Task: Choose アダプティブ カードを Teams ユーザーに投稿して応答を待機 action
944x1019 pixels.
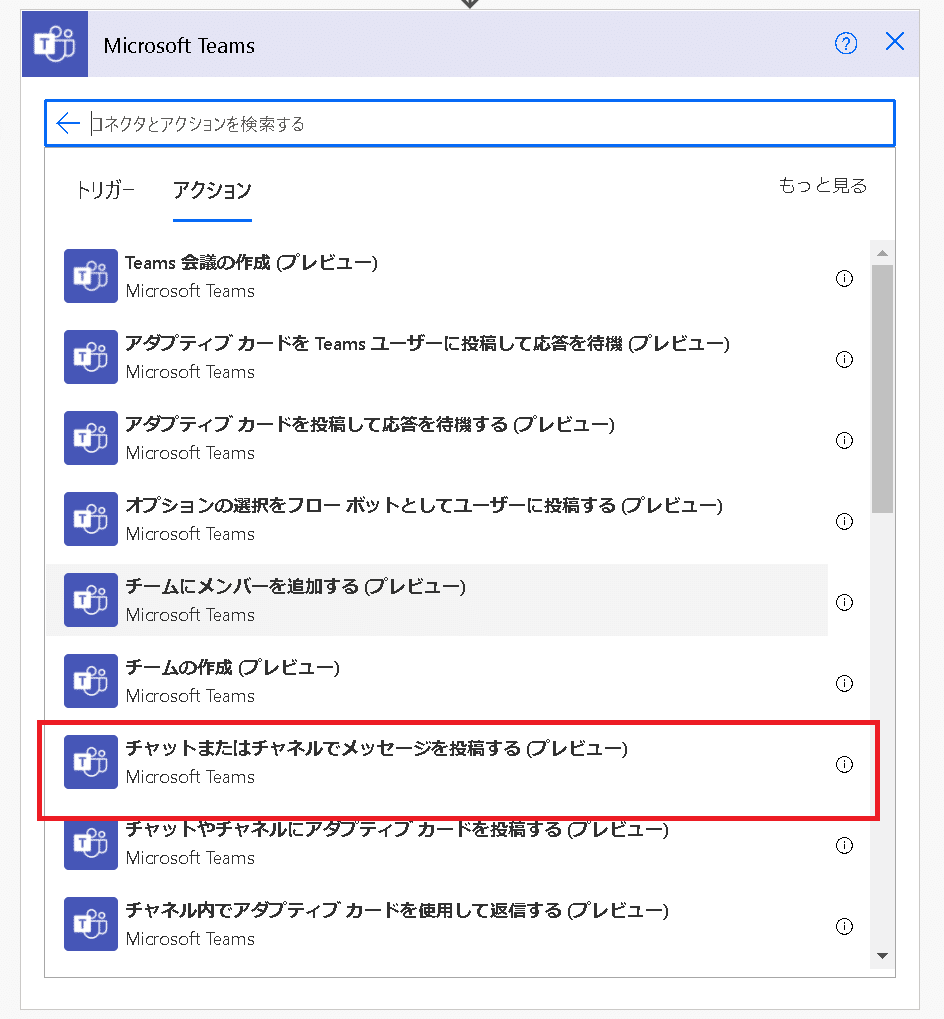Action: click(437, 357)
